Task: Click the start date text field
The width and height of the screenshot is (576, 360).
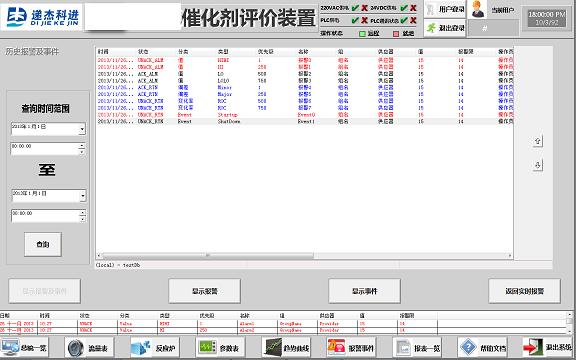Action: click(x=45, y=129)
